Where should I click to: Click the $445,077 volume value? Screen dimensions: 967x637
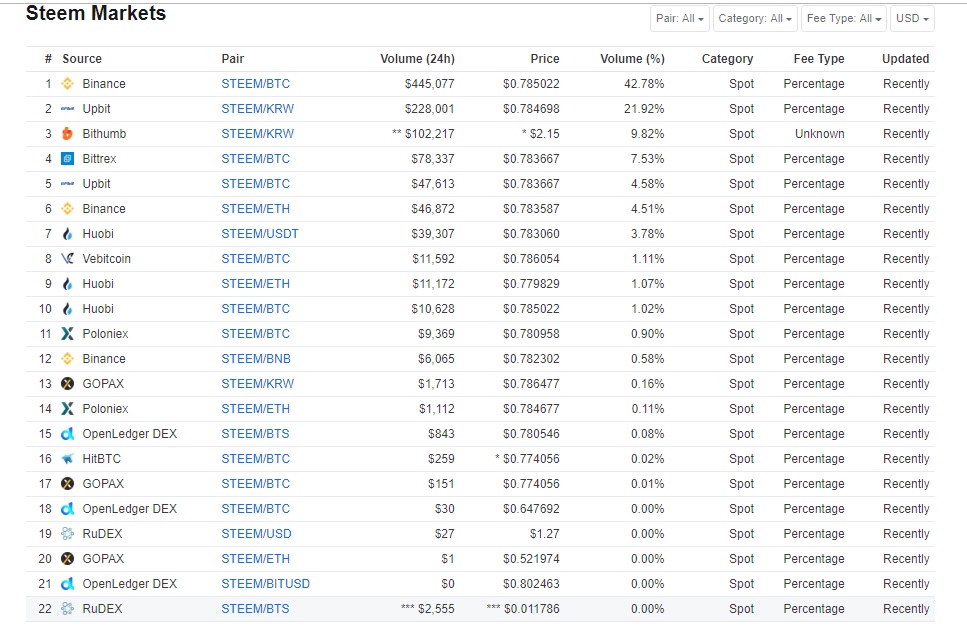(x=429, y=84)
